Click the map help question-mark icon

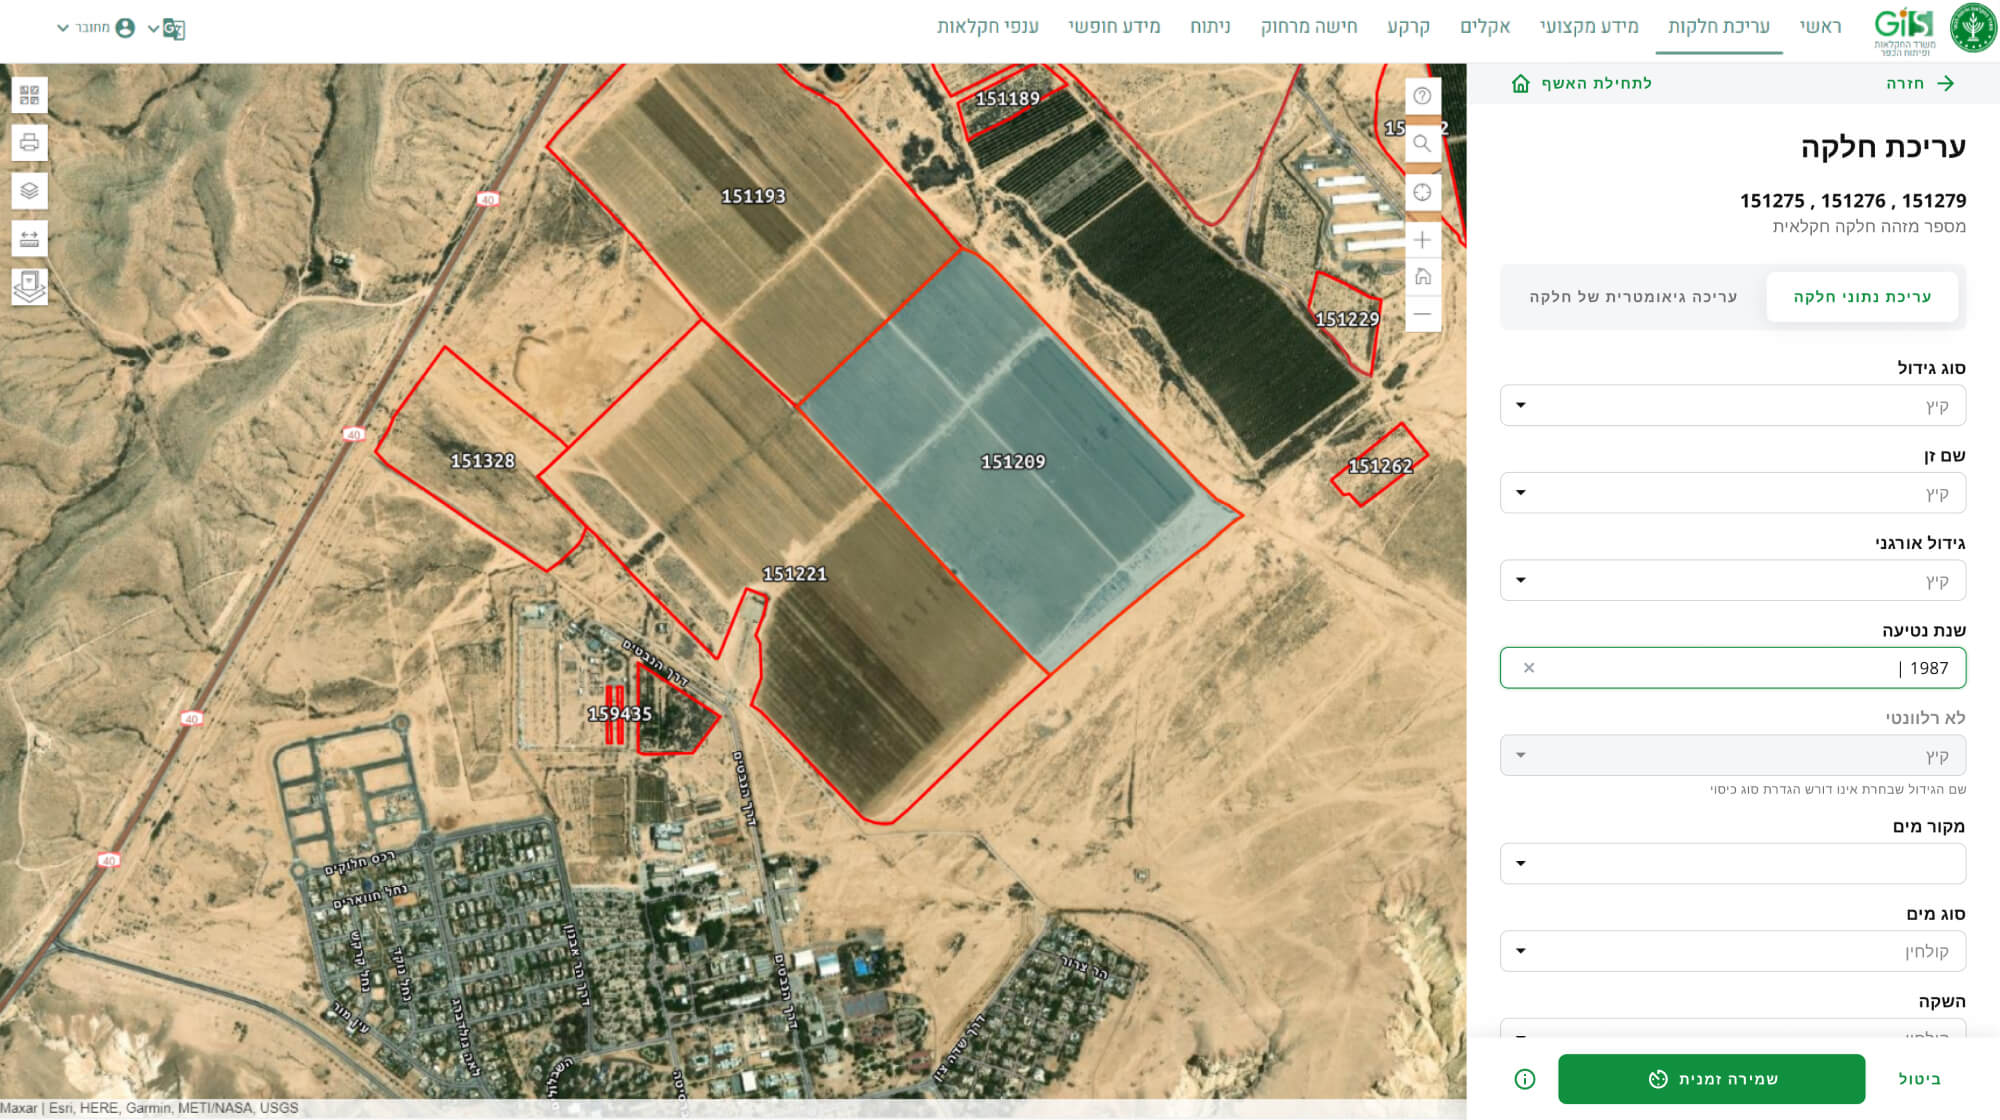(x=1422, y=96)
